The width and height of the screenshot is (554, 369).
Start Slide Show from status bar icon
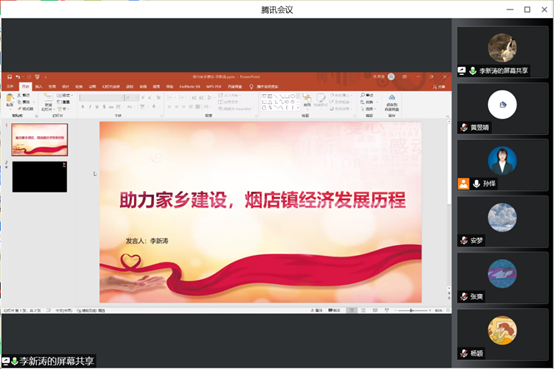pyautogui.click(x=387, y=310)
